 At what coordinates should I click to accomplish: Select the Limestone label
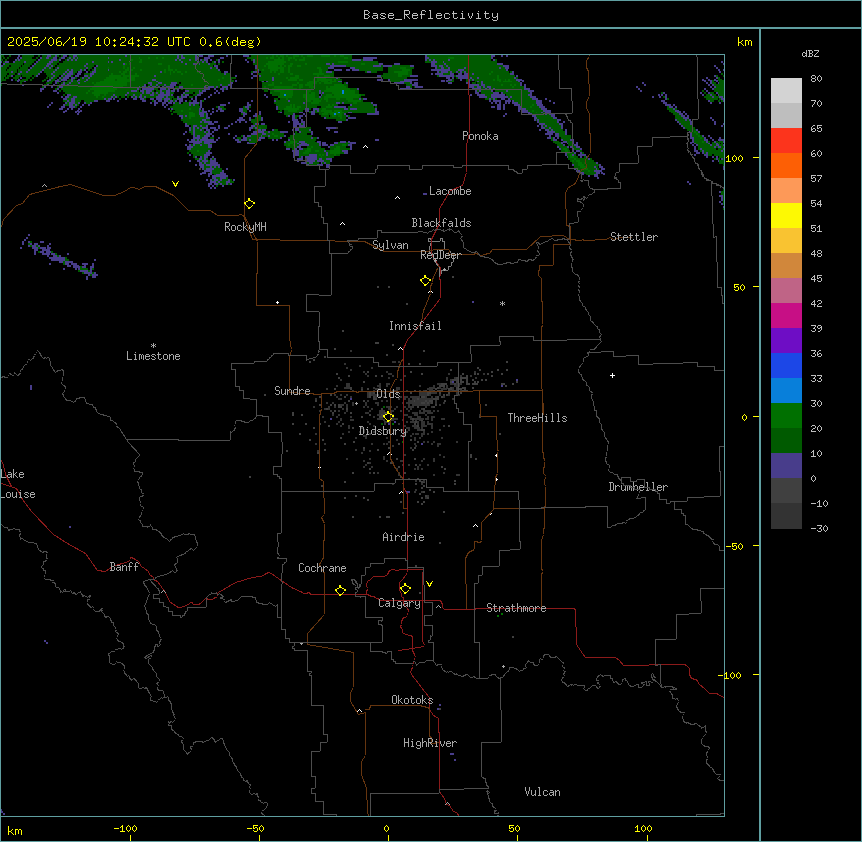(x=153, y=356)
